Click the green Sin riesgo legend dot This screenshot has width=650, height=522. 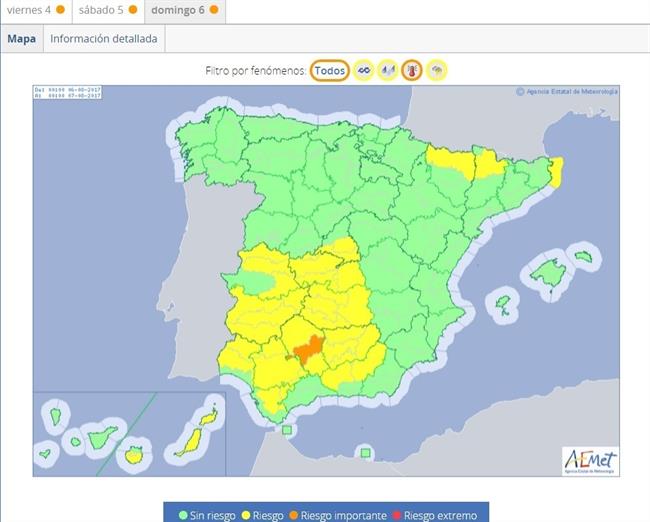[x=183, y=515]
